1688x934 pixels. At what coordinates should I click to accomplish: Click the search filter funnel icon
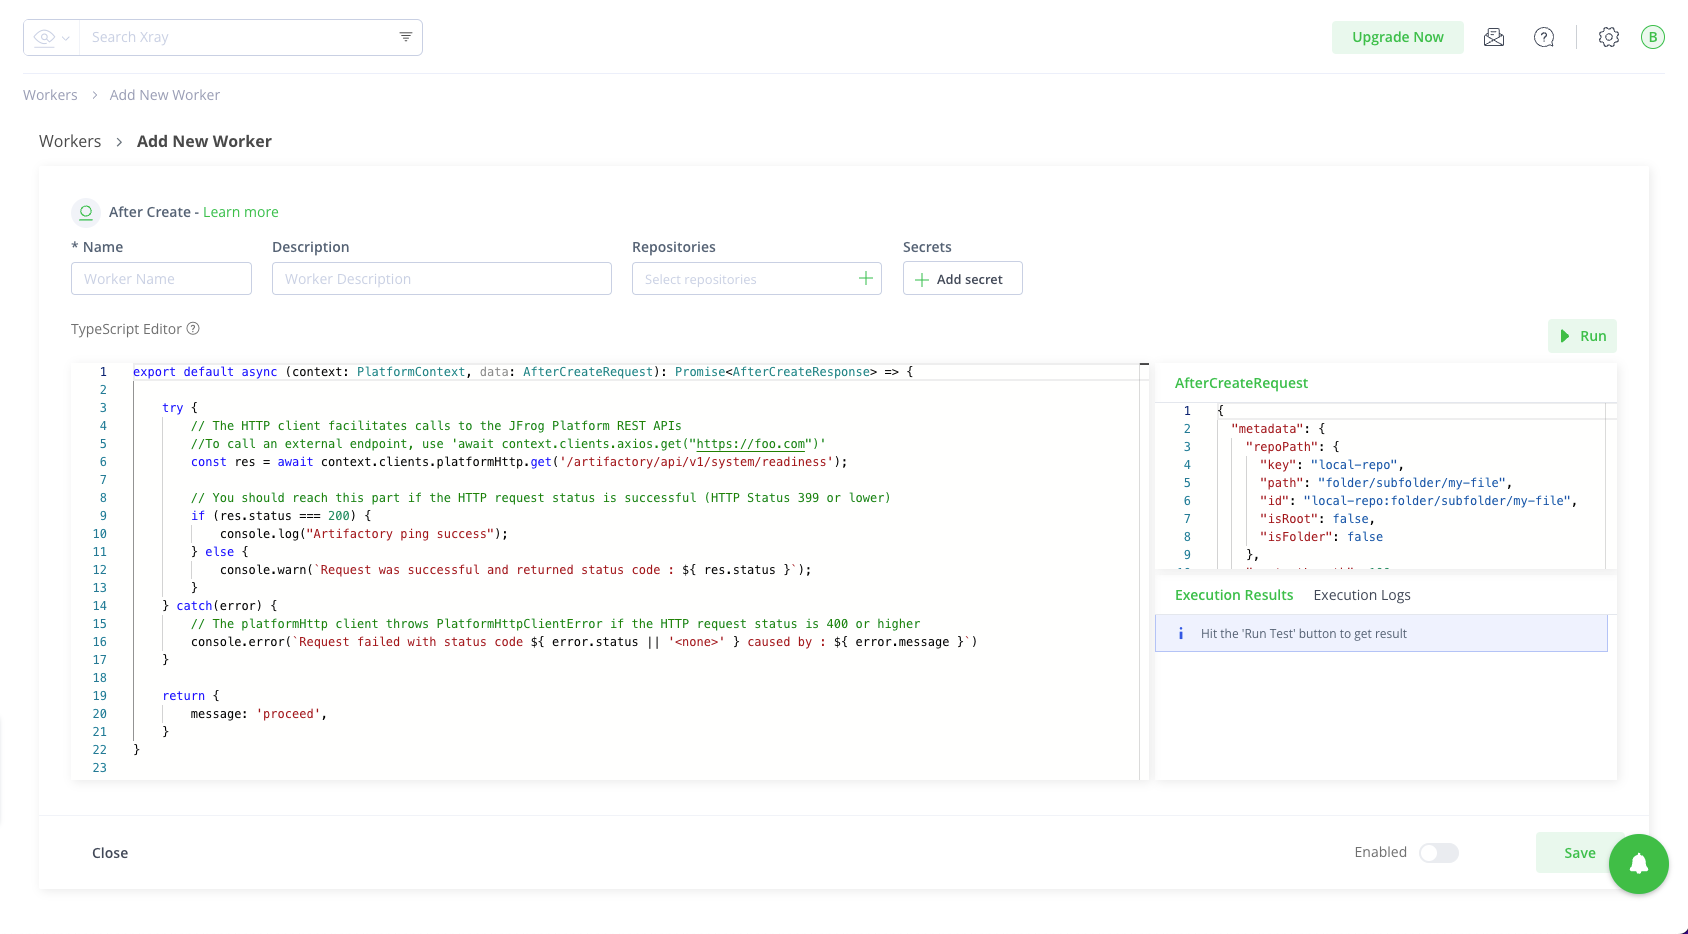point(406,37)
